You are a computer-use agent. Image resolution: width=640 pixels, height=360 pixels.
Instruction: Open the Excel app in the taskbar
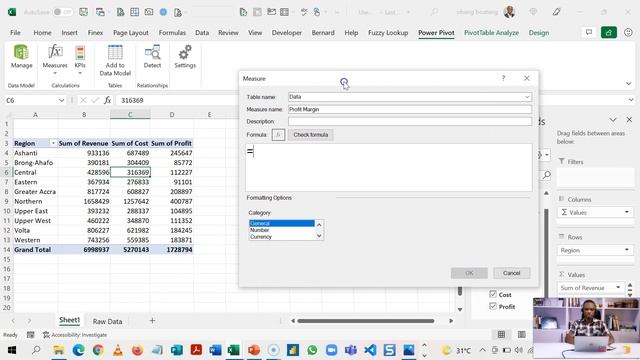(233, 350)
